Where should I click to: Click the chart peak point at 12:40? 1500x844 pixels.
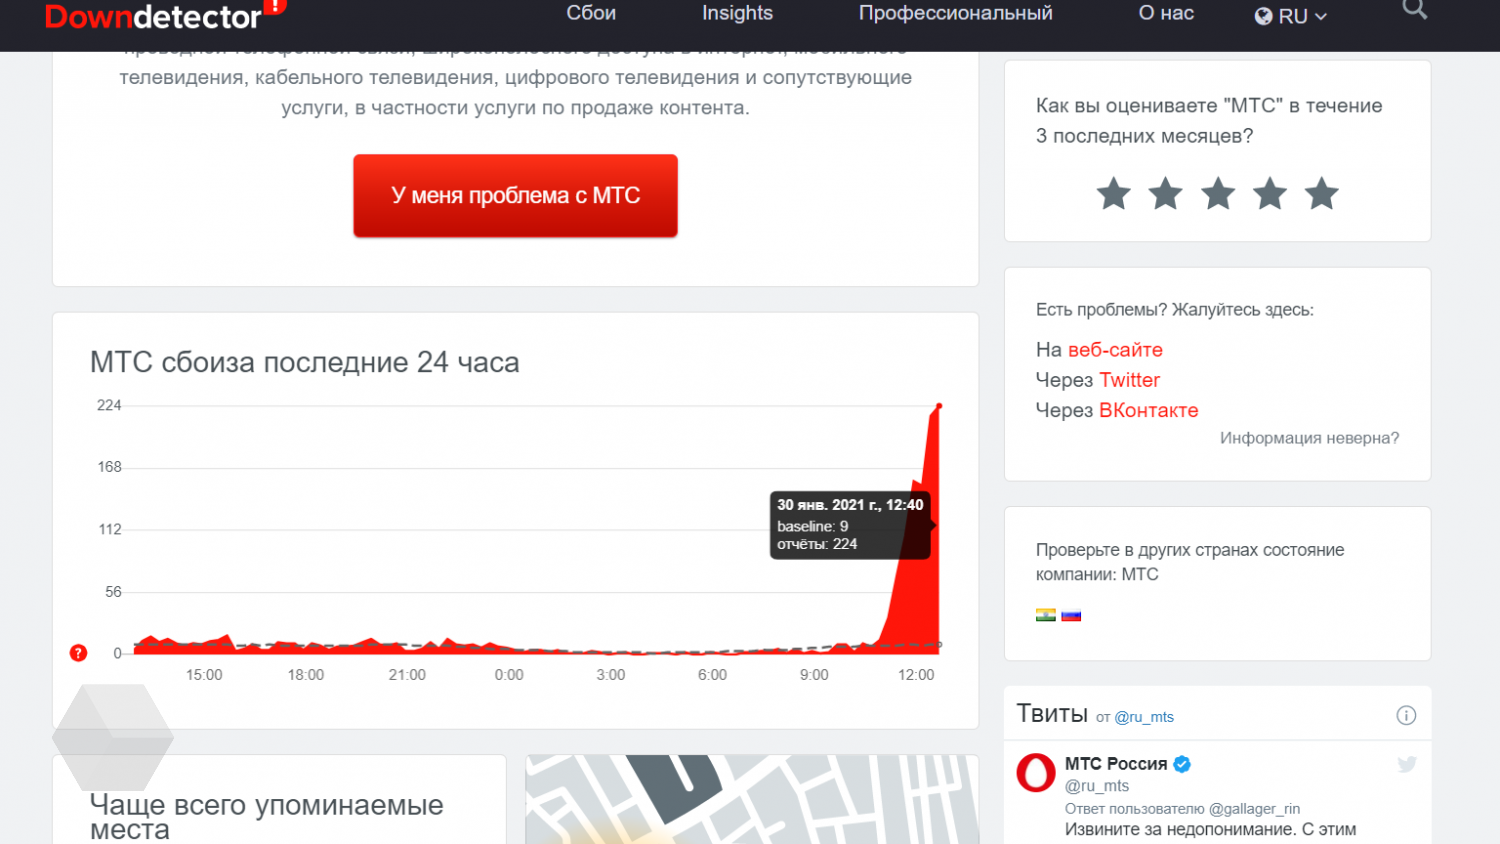pyautogui.click(x=939, y=405)
